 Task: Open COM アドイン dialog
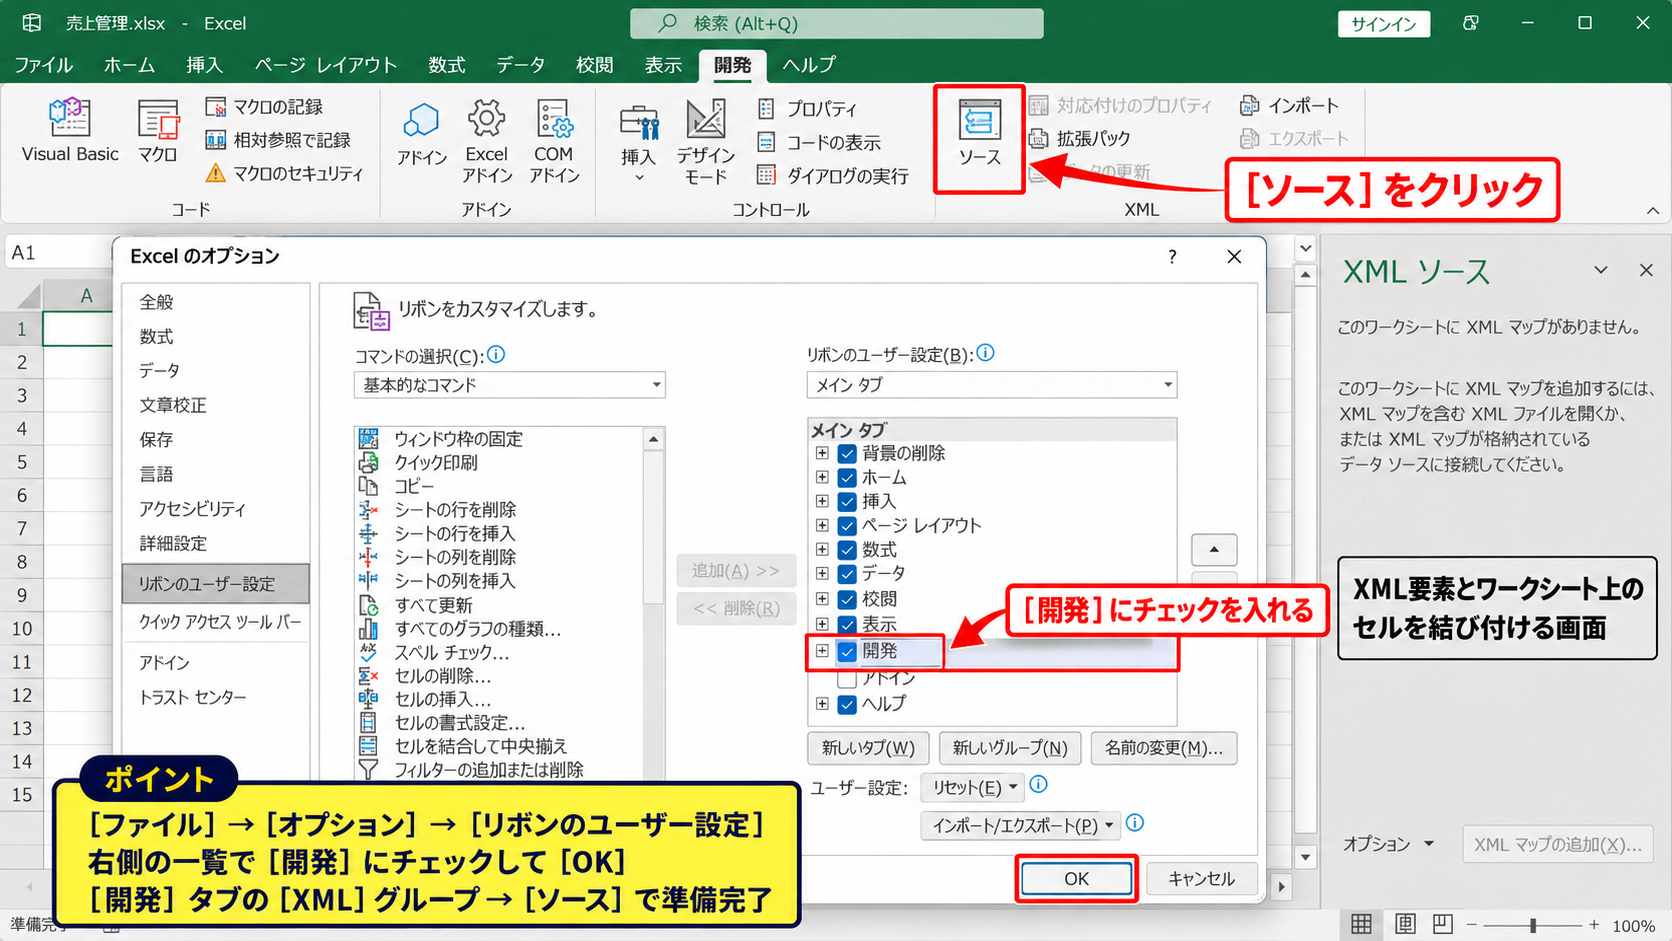554,140
